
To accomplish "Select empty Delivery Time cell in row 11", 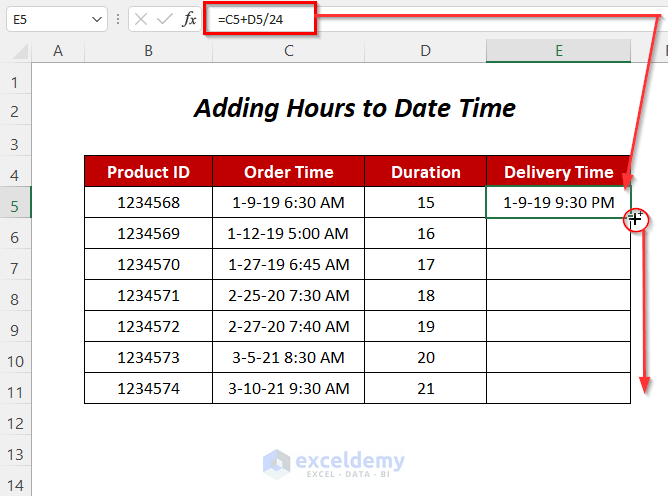I will tap(559, 389).
